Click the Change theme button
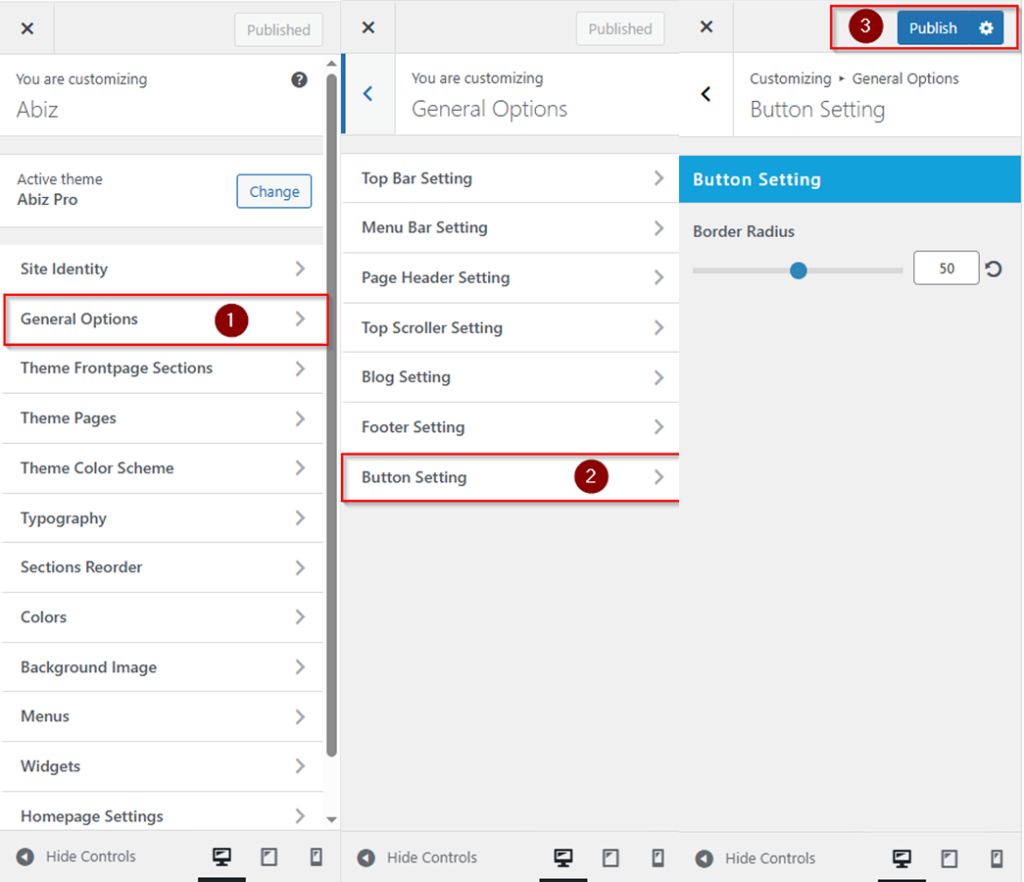 (x=274, y=191)
